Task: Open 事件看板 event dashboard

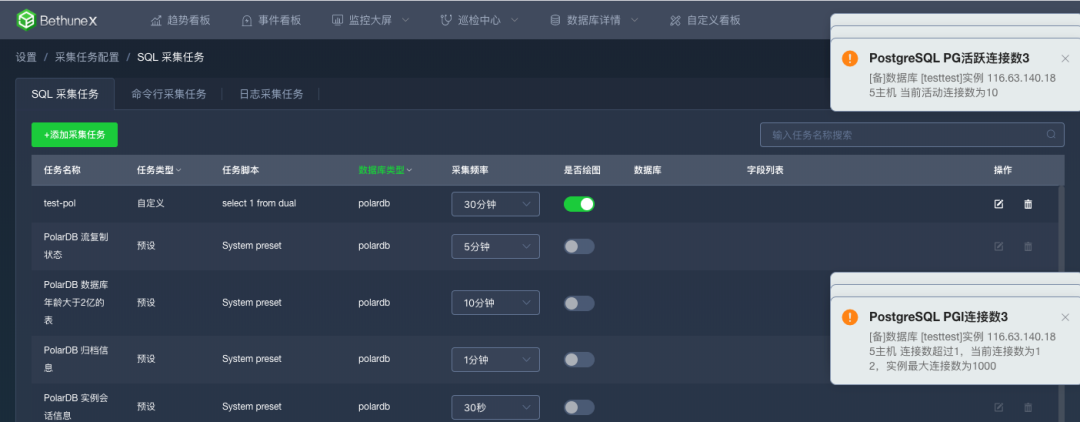Action: [271, 21]
